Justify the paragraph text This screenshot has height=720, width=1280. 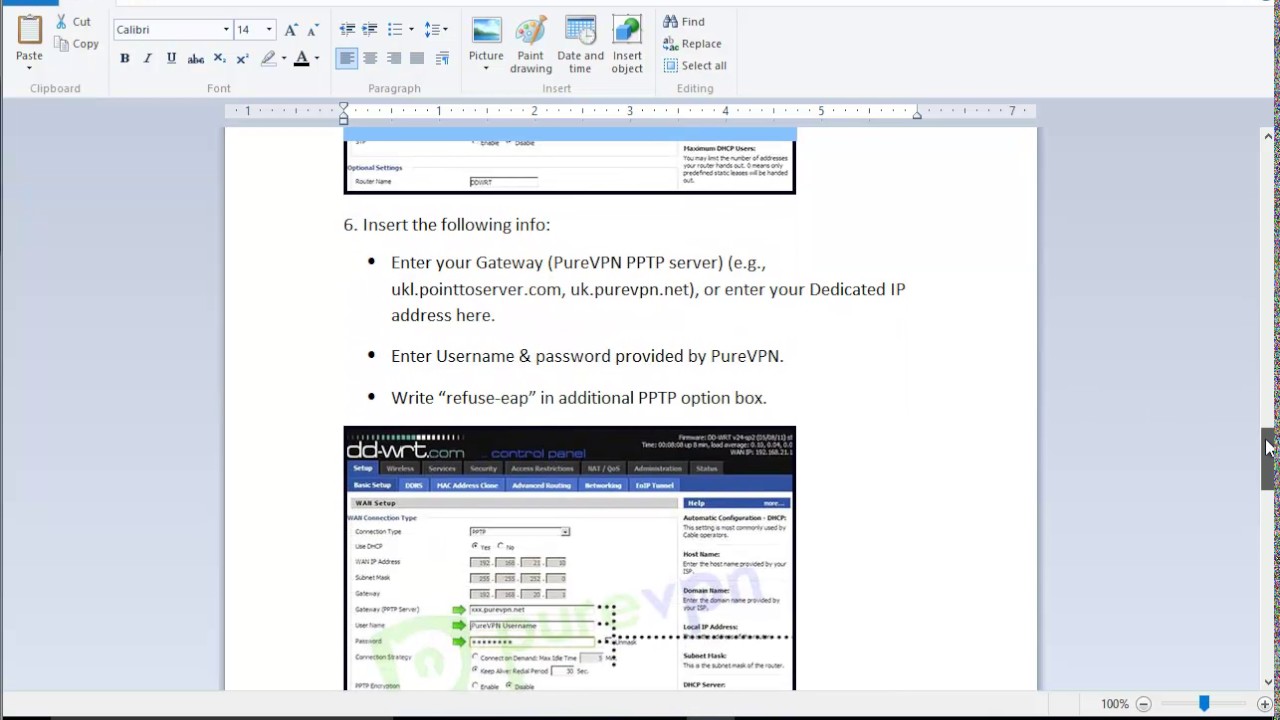coord(417,59)
